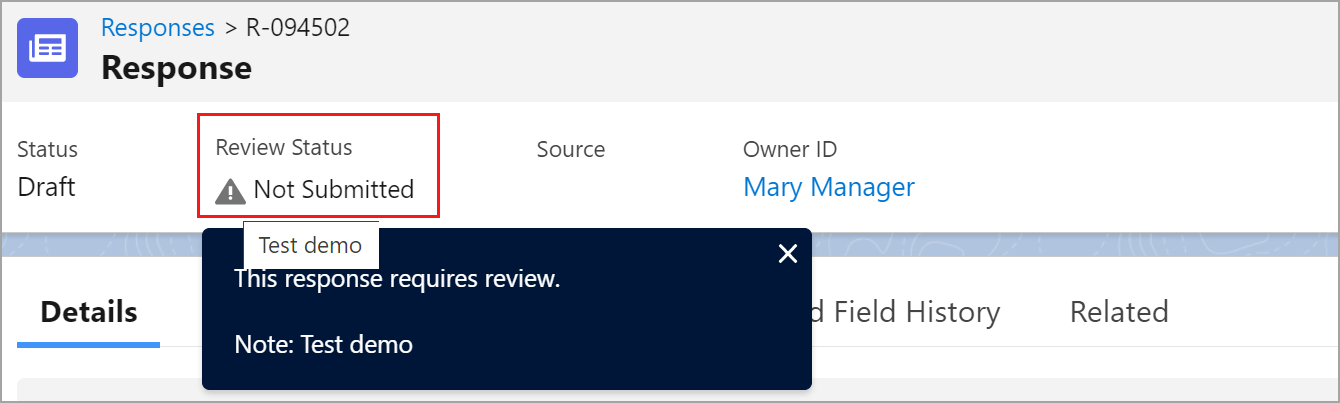Click the Review Status field label

pos(284,147)
